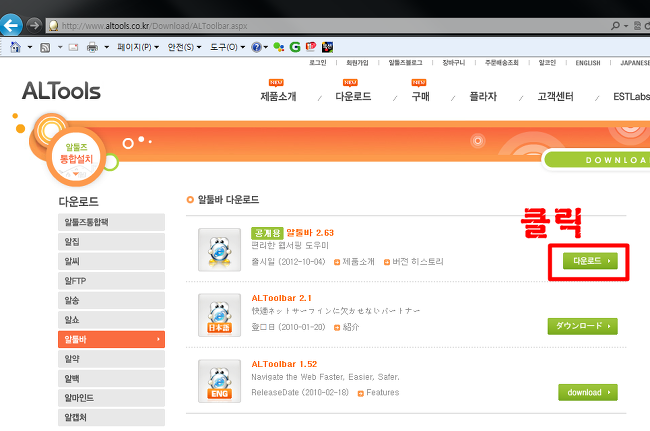Screen dimensions: 650x431
Task: Click the red IP toolbar icon
Action: coord(311,47)
